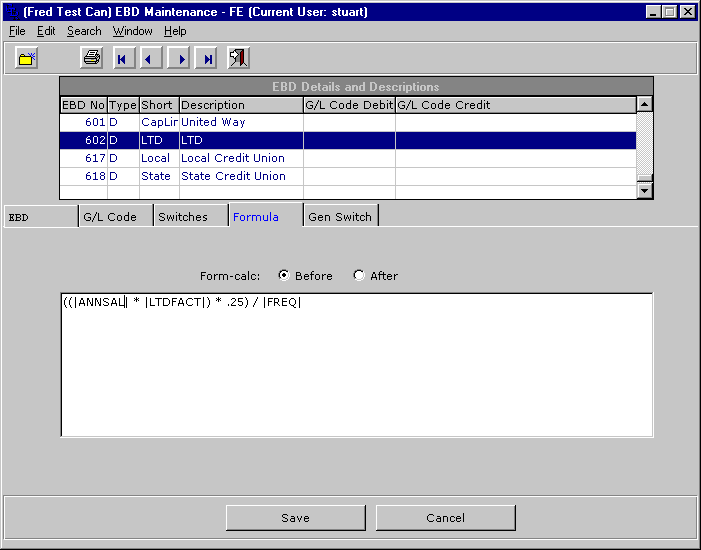Select the Before radio button
The image size is (701, 550).
pyautogui.click(x=283, y=275)
